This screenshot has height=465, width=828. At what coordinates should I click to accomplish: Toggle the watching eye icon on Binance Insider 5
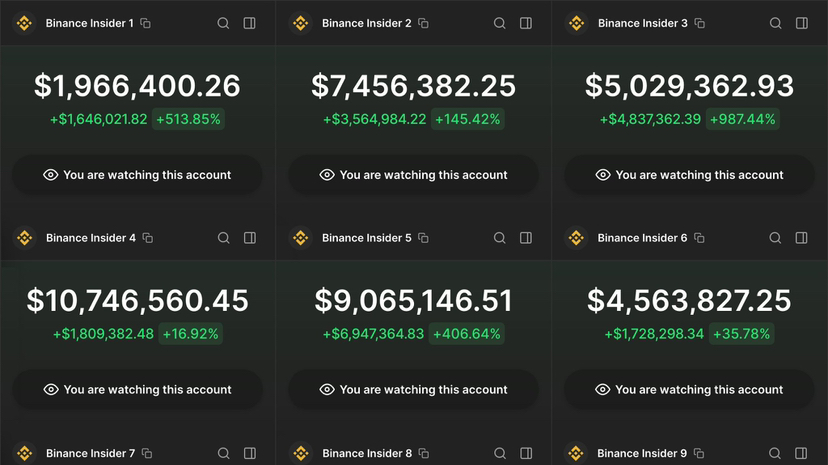pyautogui.click(x=327, y=390)
